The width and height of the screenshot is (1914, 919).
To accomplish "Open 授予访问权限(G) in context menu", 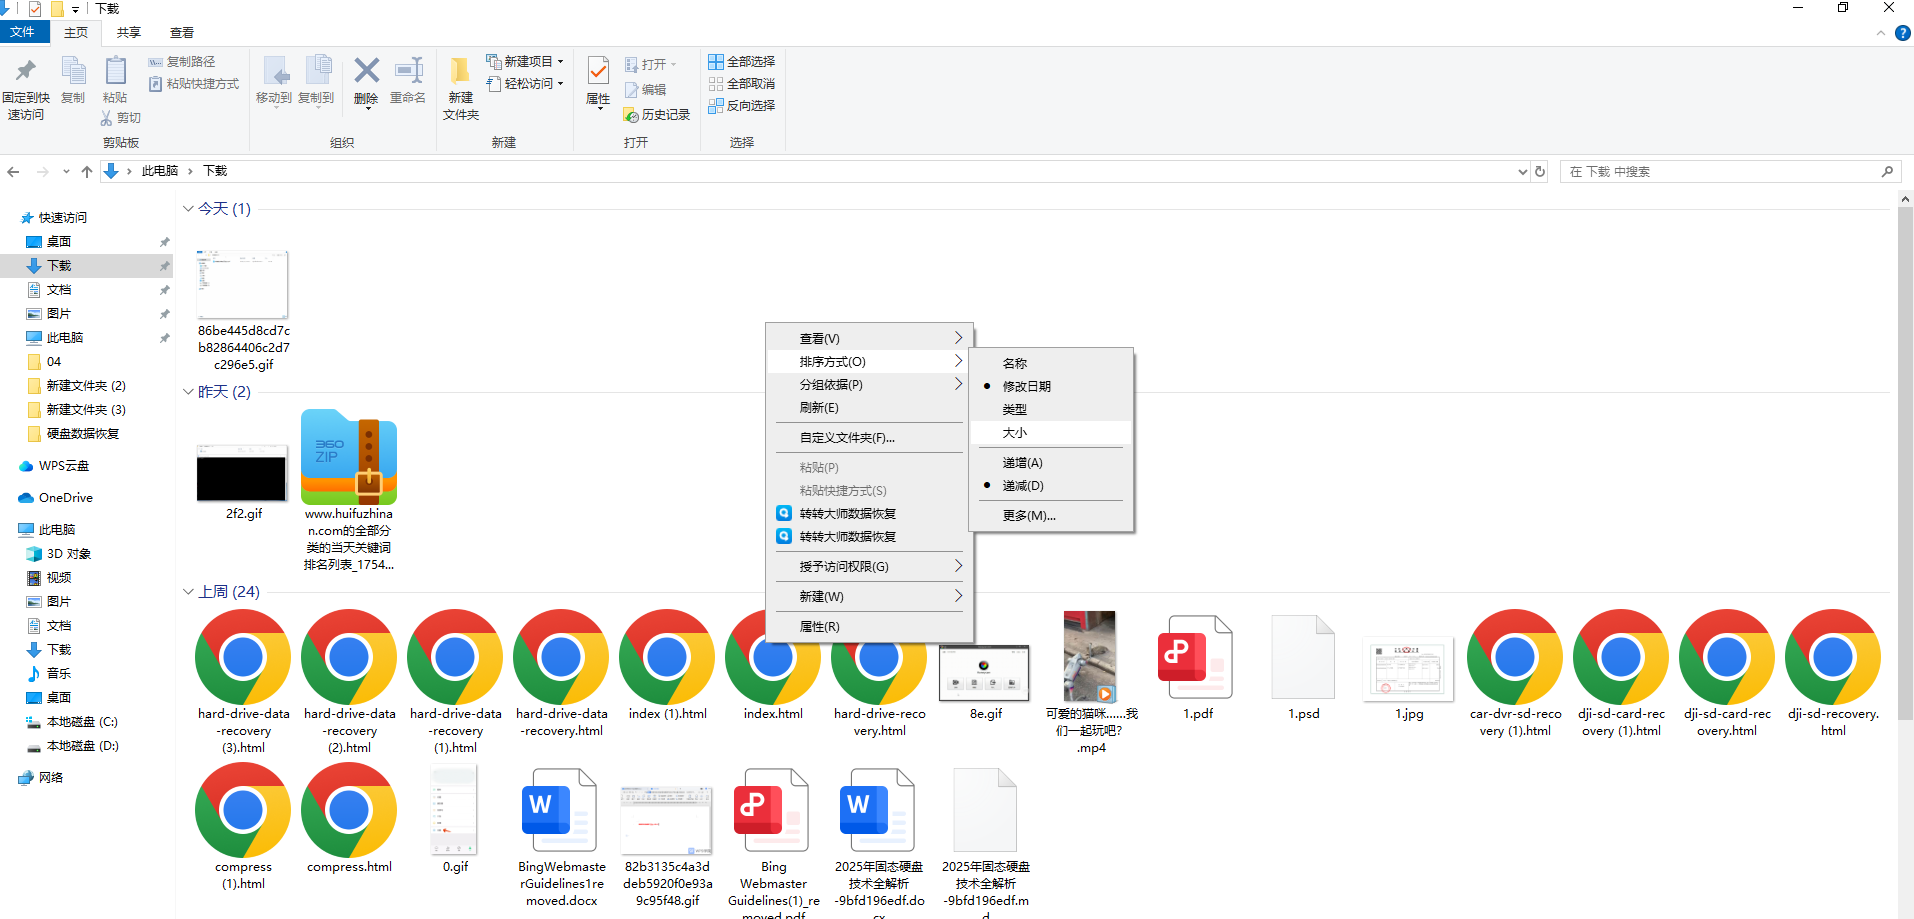I will tap(869, 566).
